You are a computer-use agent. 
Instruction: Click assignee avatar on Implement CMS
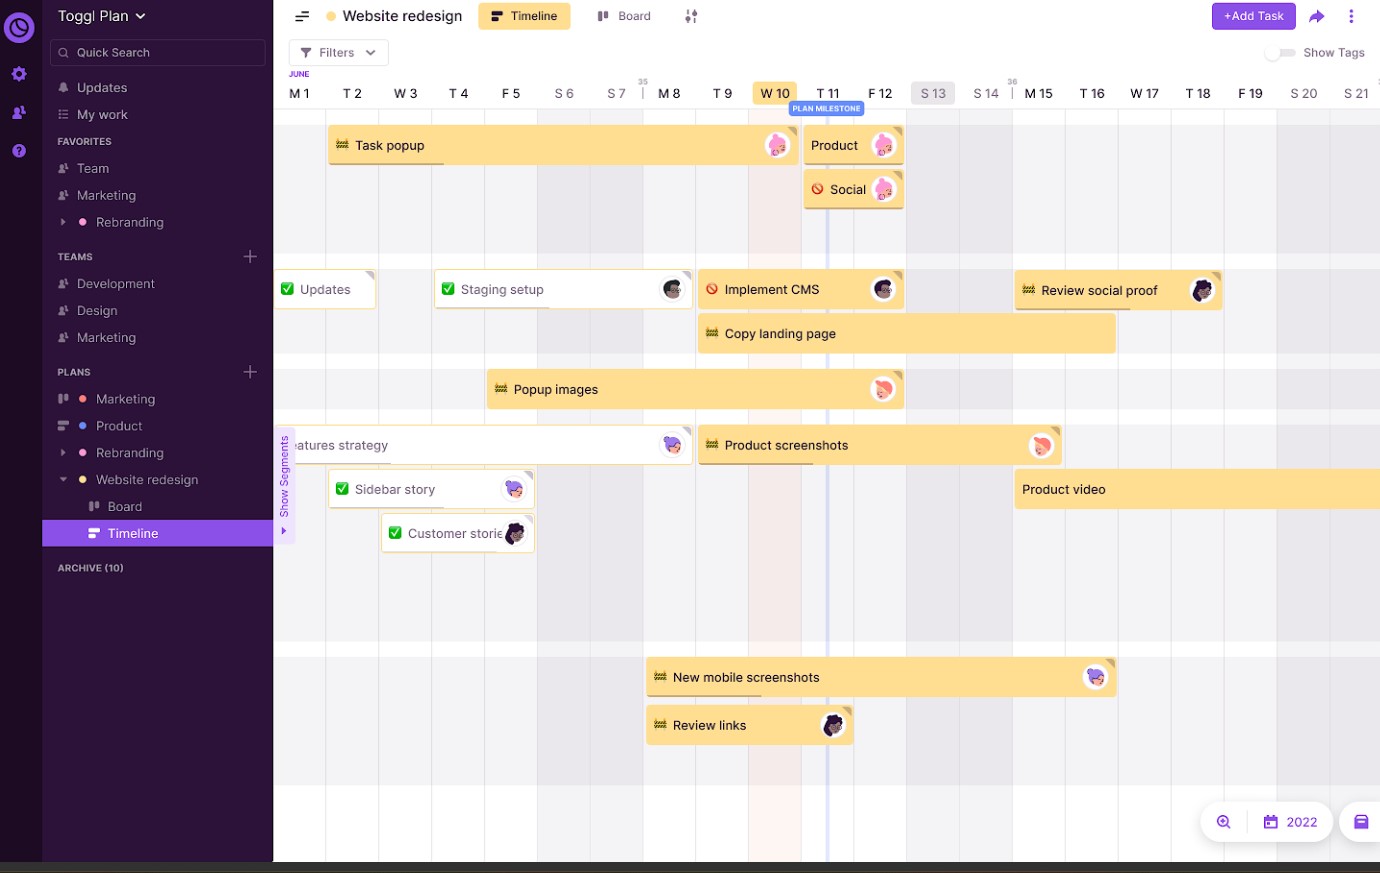[882, 289]
